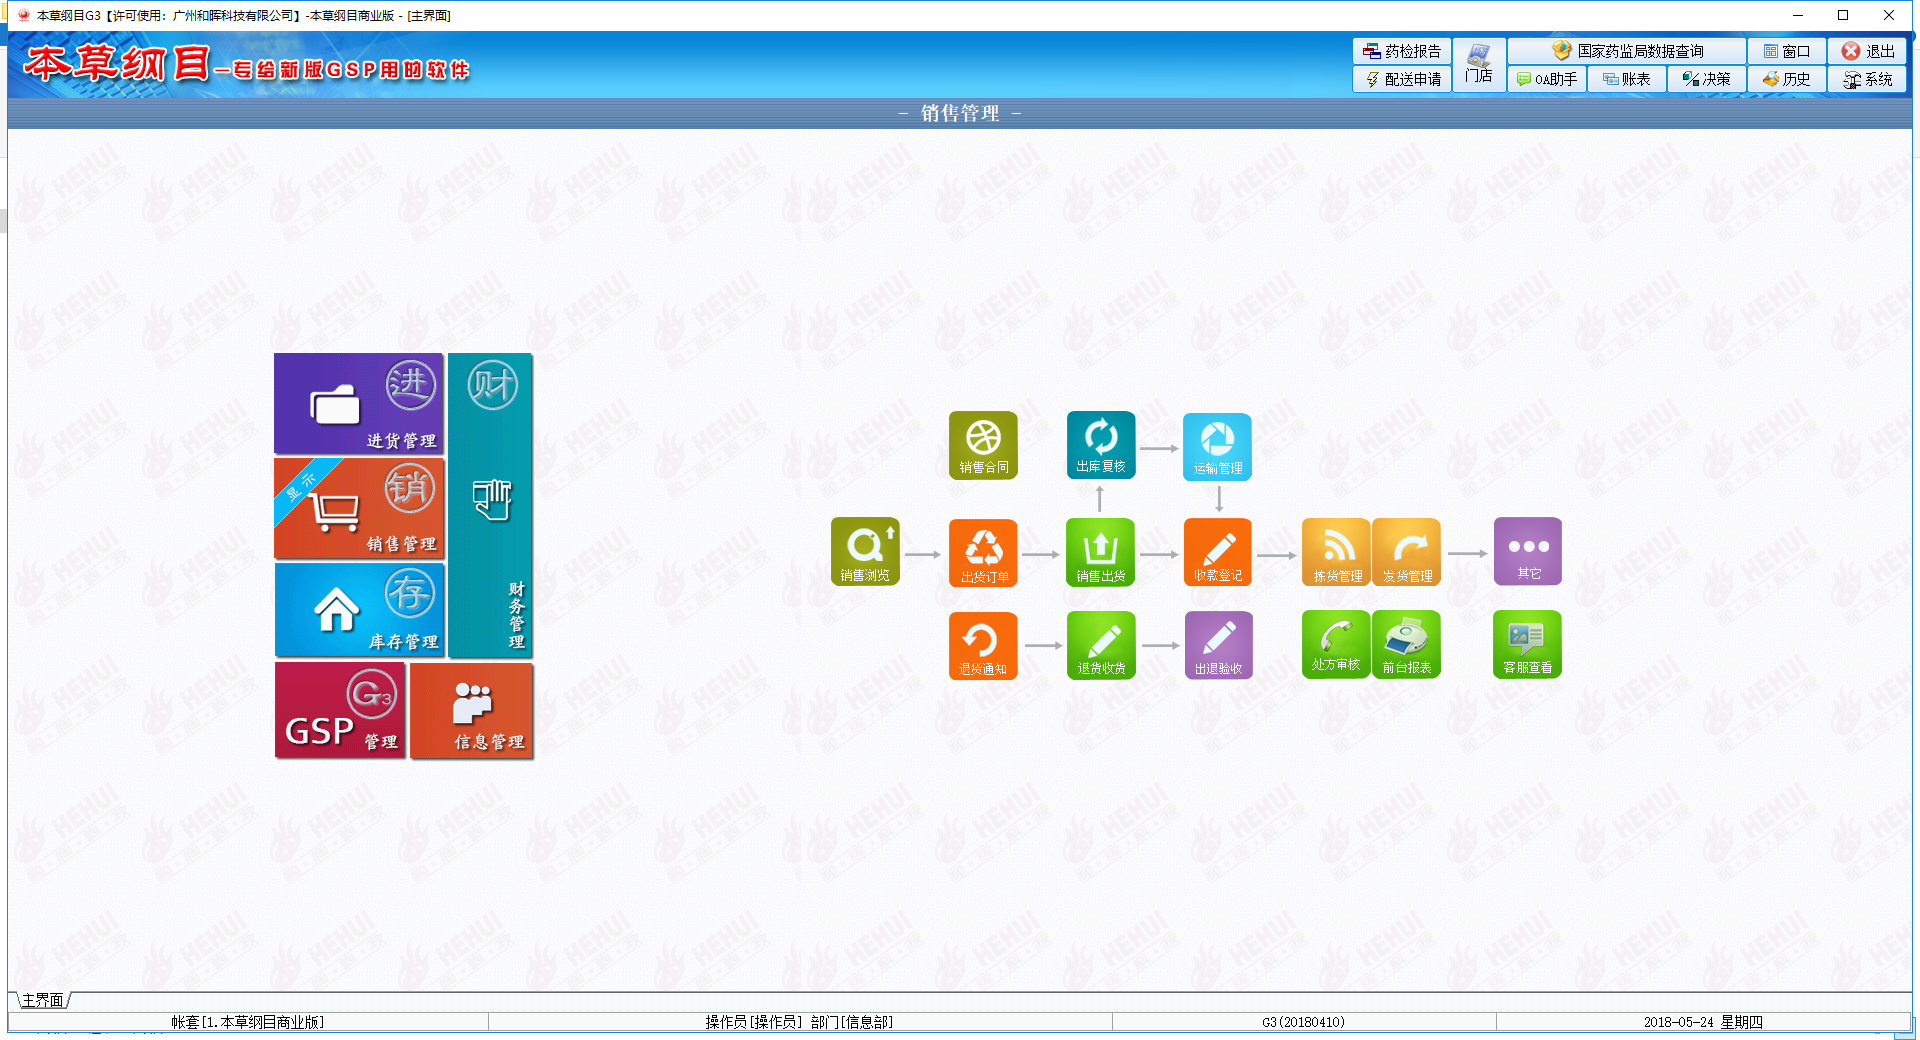Select the GSP管理 tile

point(340,710)
